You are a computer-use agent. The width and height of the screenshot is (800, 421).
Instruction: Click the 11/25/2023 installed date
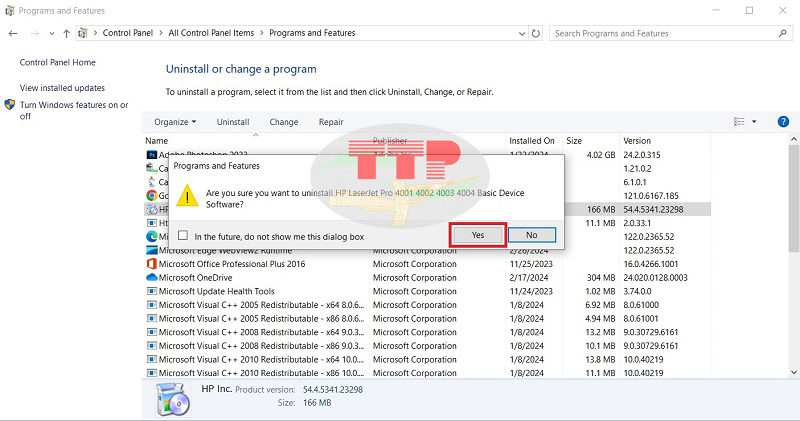(x=531, y=264)
